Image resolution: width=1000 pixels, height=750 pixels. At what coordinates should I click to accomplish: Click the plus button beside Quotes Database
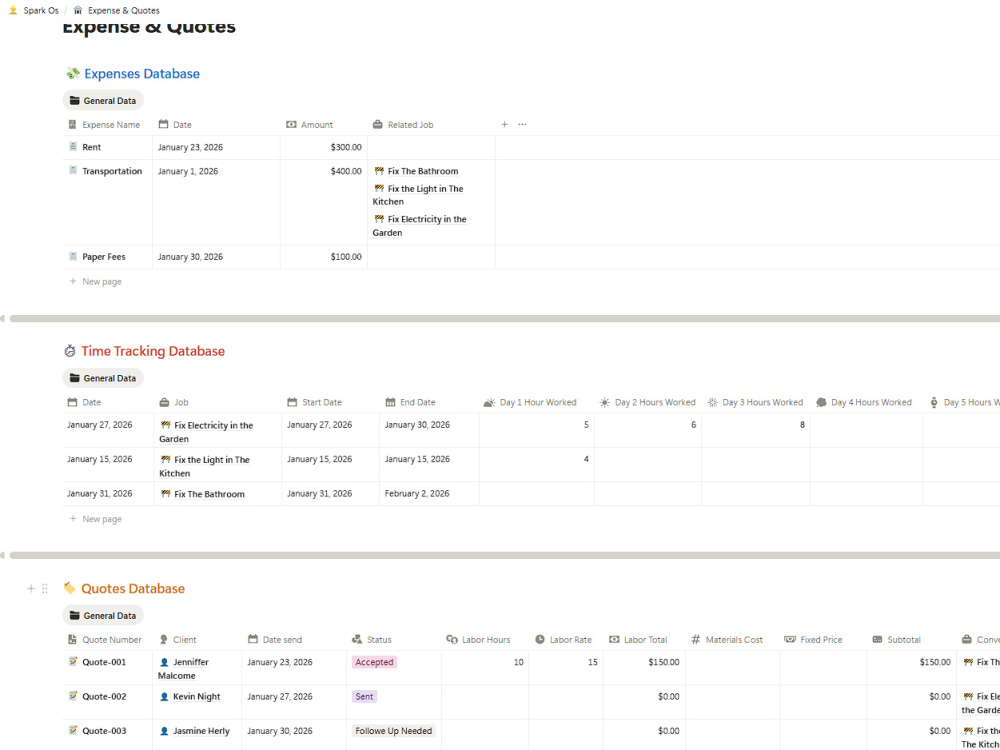pyautogui.click(x=31, y=589)
